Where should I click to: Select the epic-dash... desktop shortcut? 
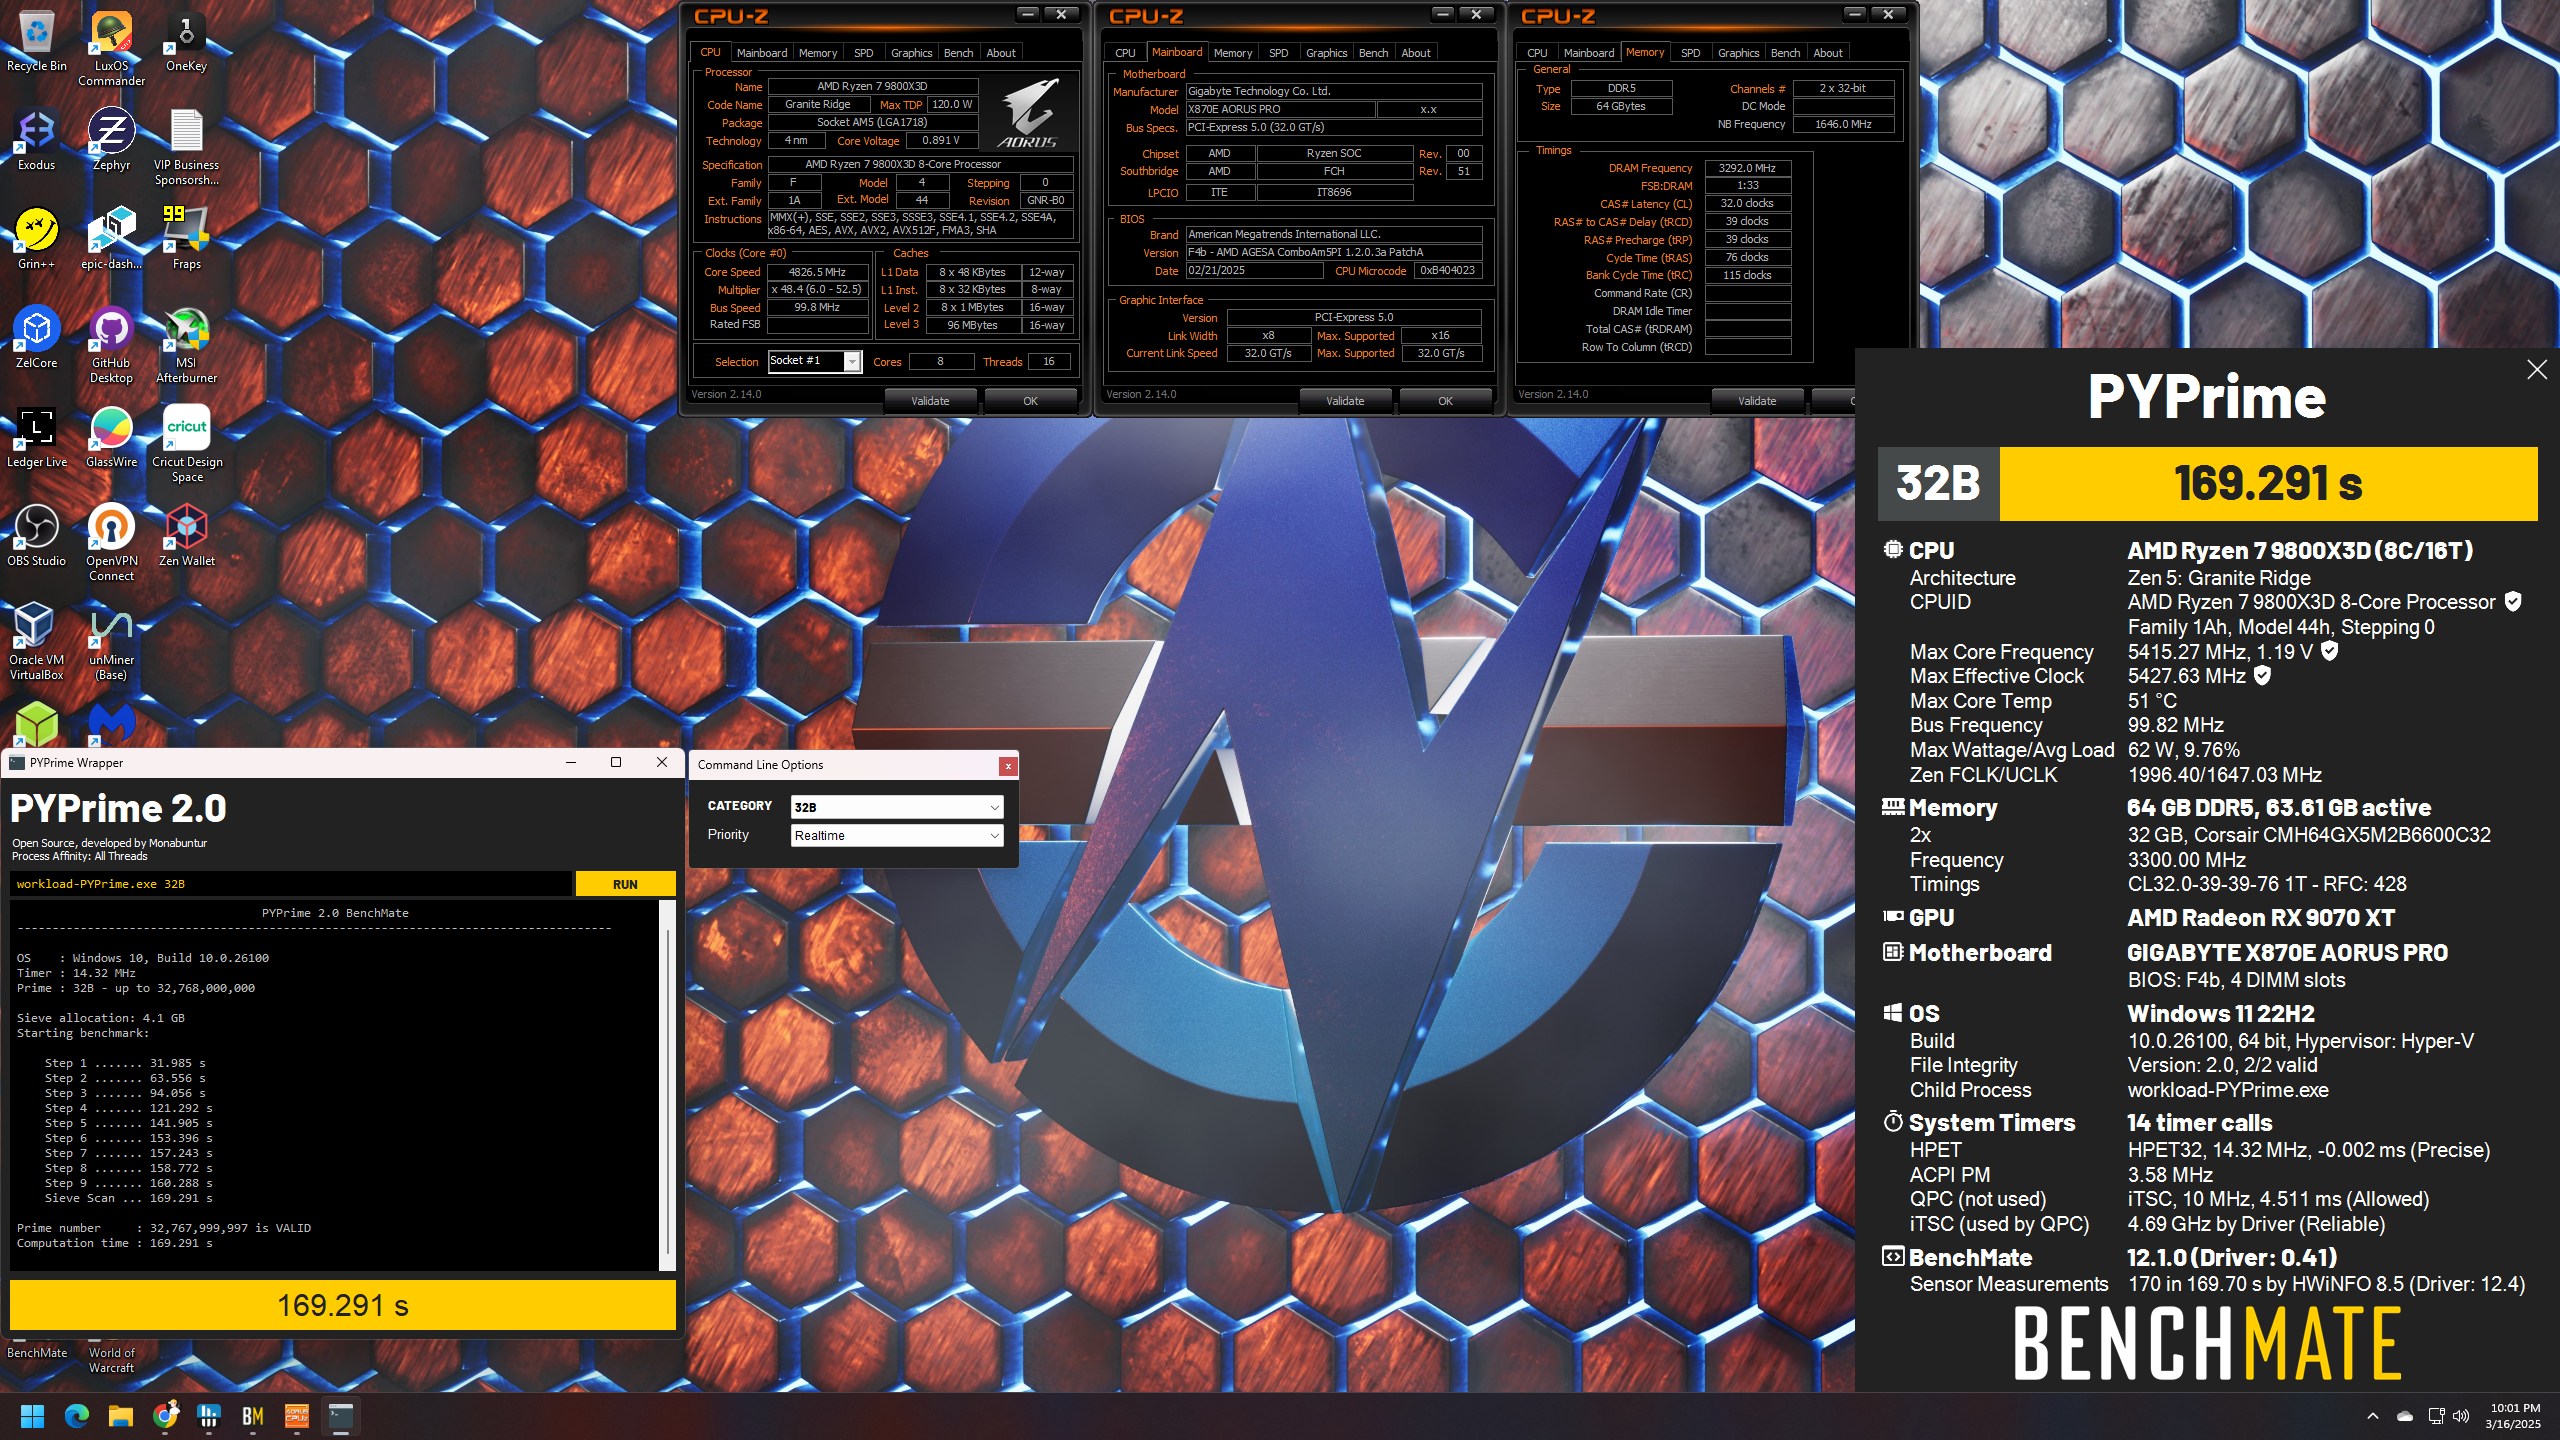tap(111, 240)
